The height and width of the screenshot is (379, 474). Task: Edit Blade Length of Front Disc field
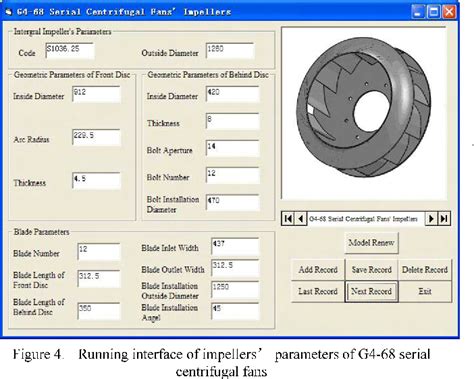99,278
